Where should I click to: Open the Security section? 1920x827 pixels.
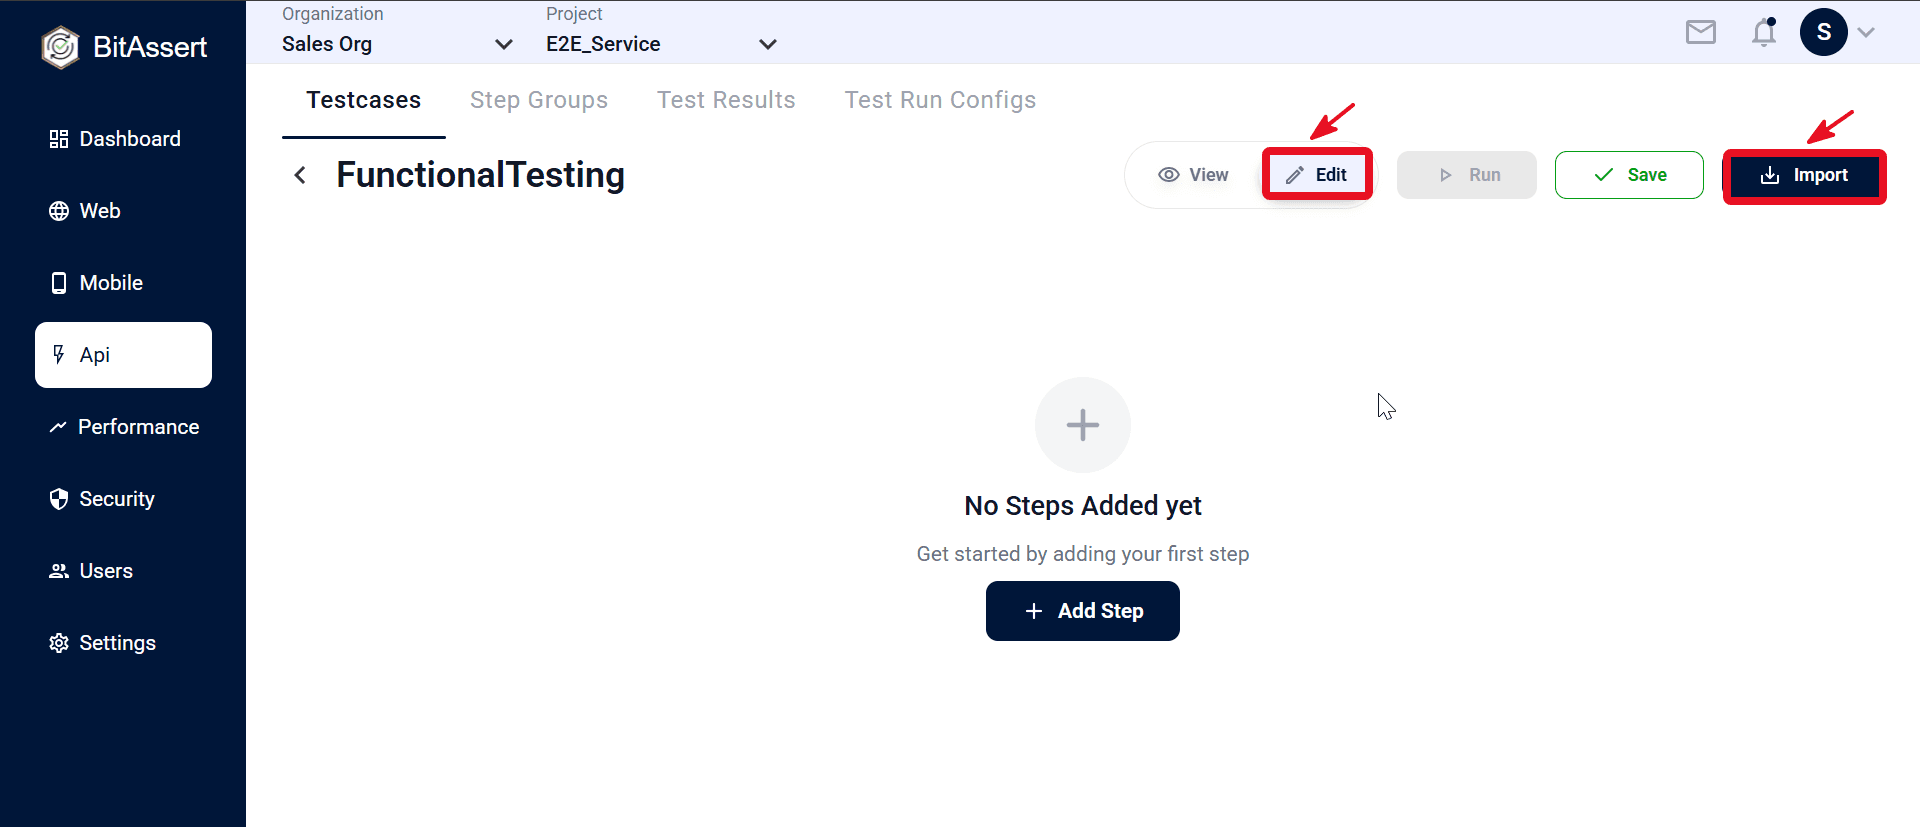tap(102, 499)
